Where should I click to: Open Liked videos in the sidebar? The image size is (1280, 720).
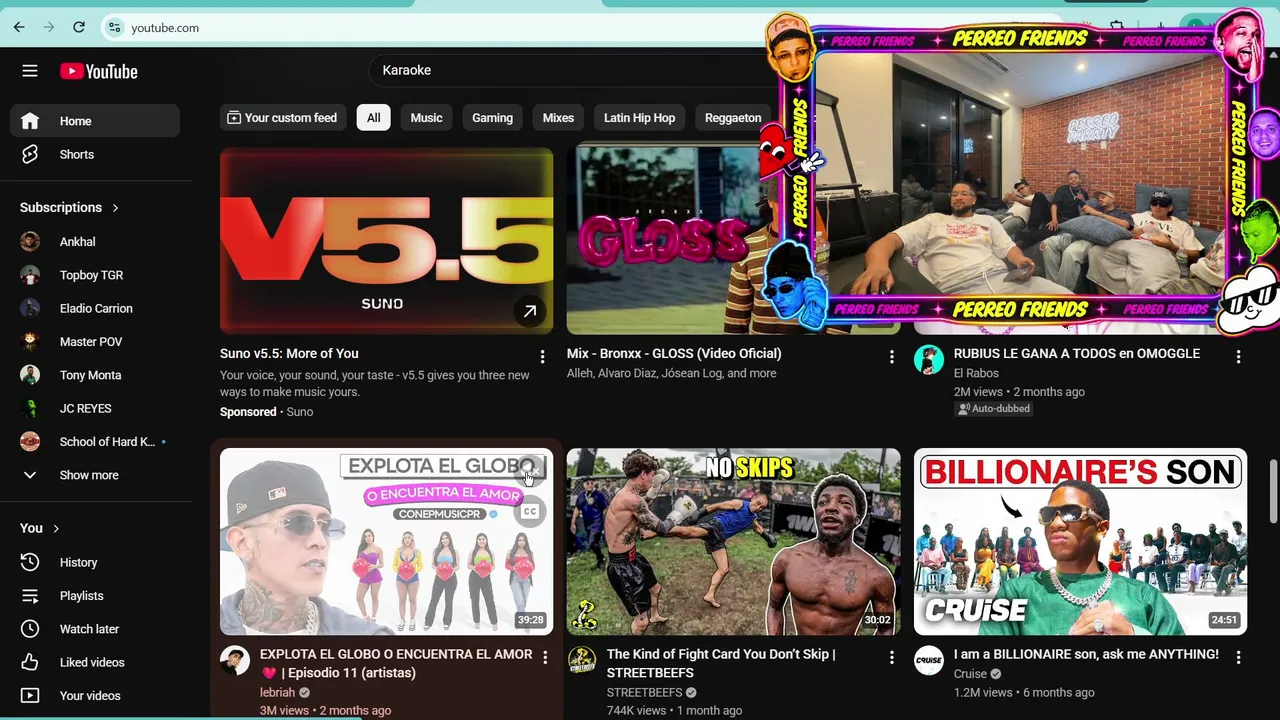click(95, 662)
